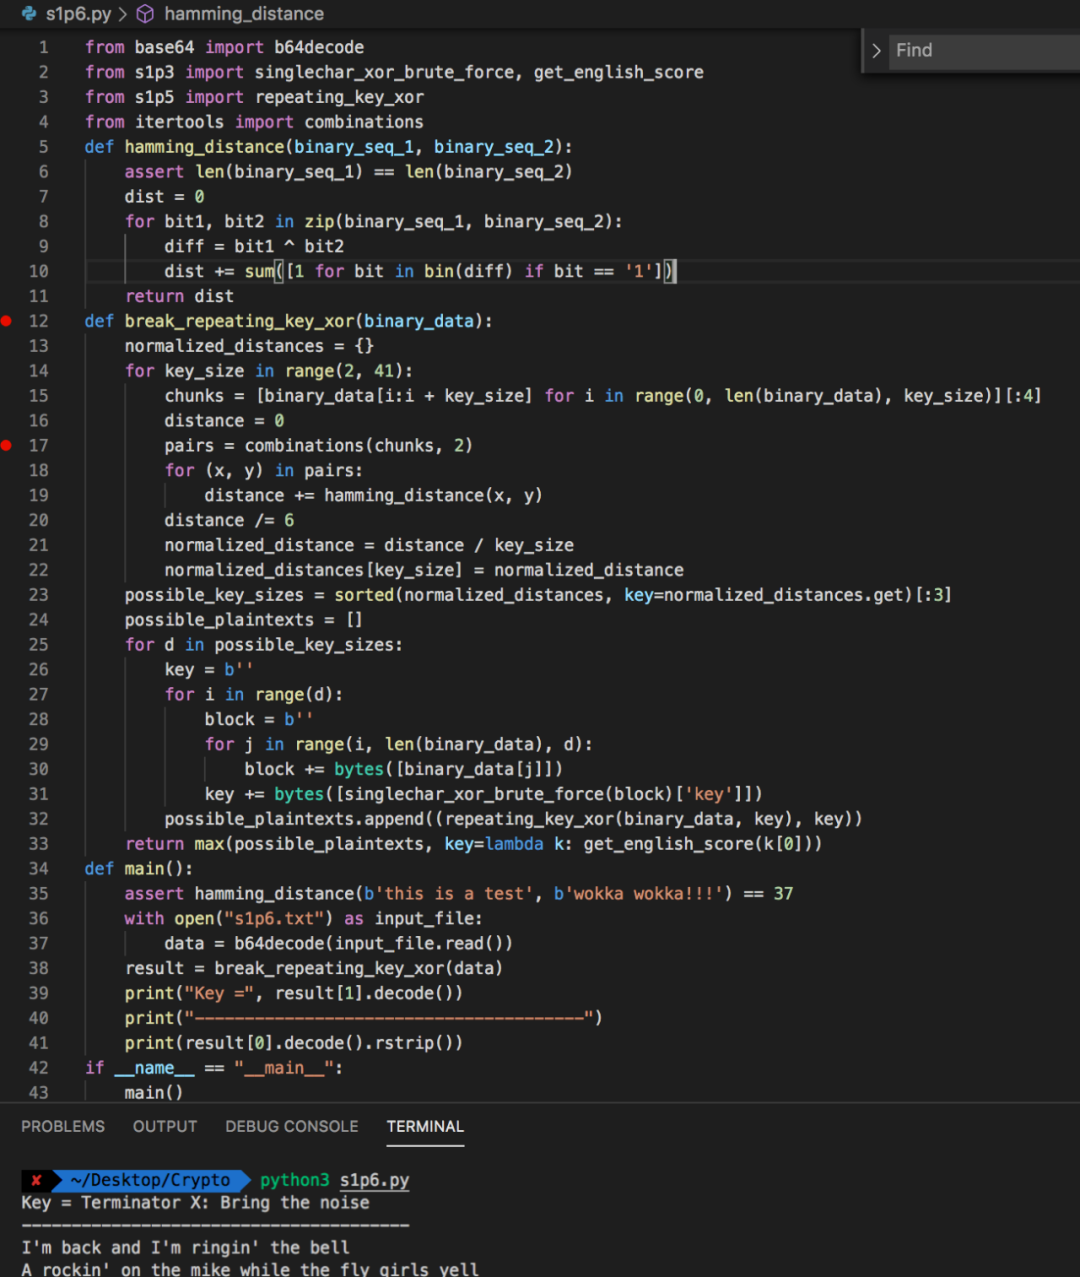Click 'lambda' keyword on line 33
The image size is (1080, 1277).
(514, 844)
